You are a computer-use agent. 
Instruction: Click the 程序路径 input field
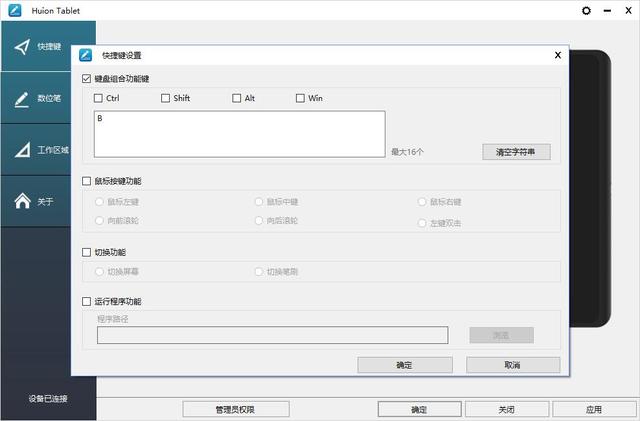point(273,335)
